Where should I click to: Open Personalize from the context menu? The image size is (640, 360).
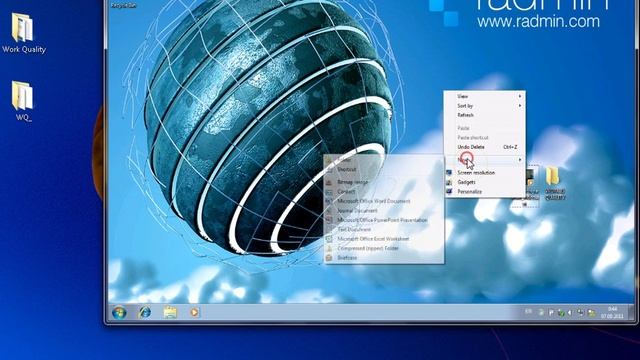tap(484, 191)
